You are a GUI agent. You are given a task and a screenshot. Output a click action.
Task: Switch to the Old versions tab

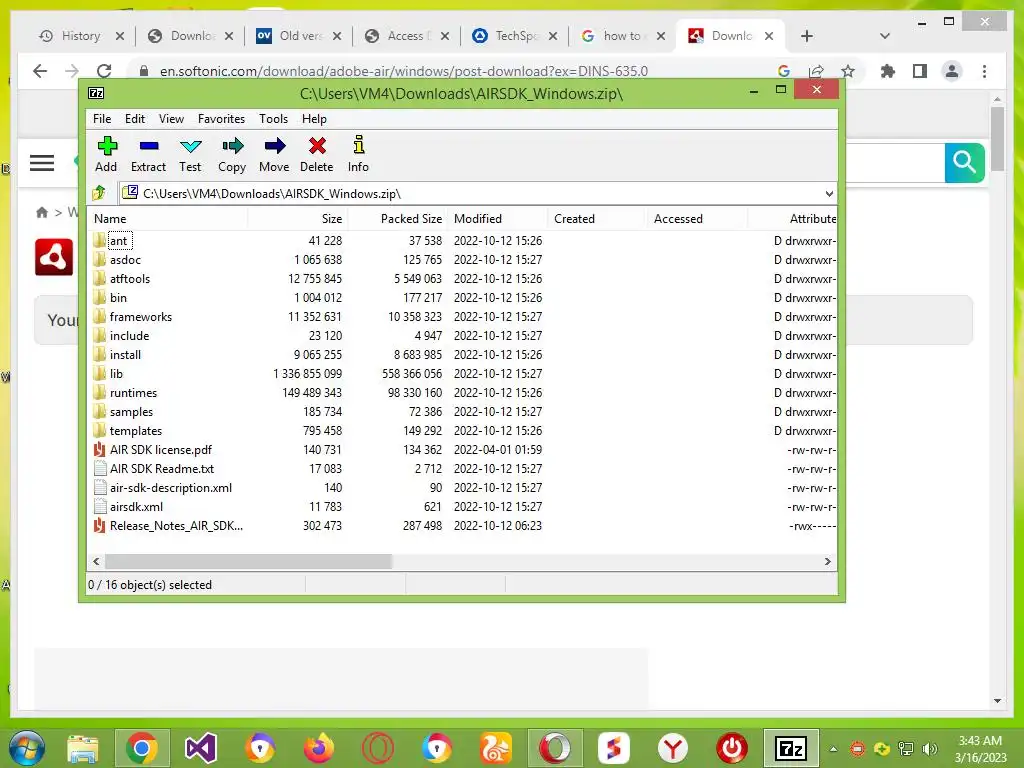tap(300, 36)
